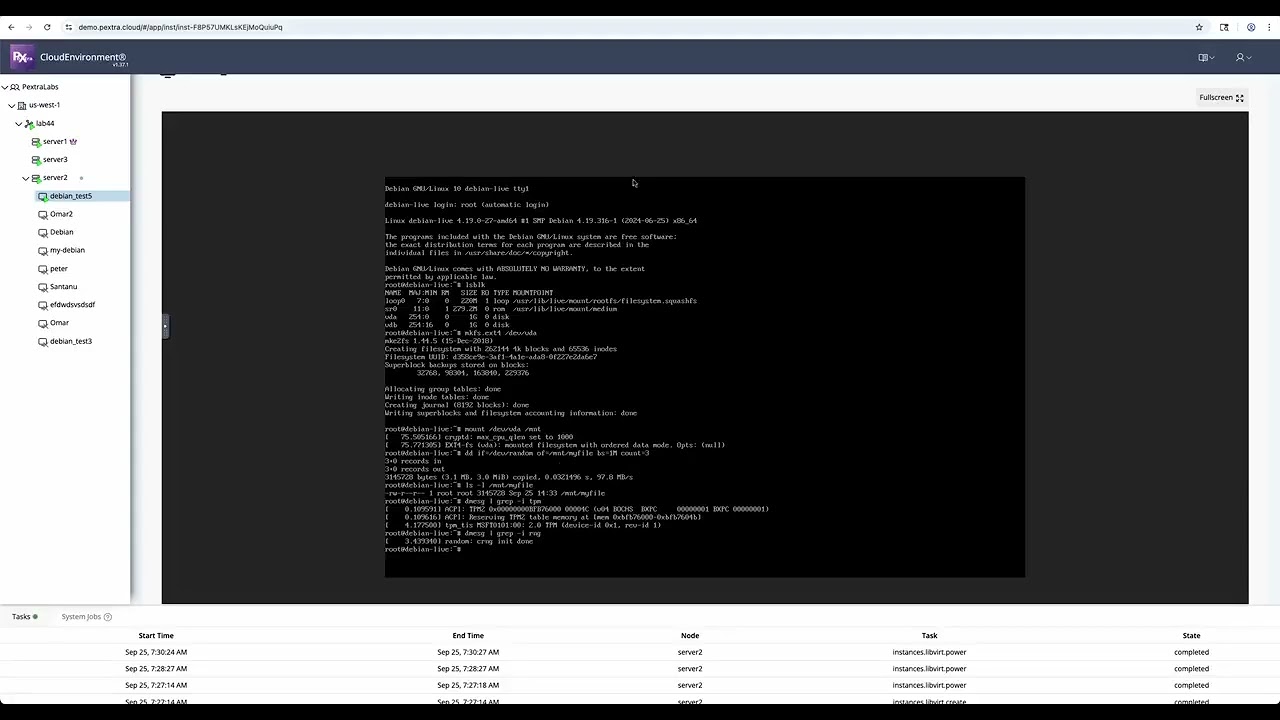Click the browser back arrow
The width and height of the screenshot is (1280, 720).
(11, 27)
